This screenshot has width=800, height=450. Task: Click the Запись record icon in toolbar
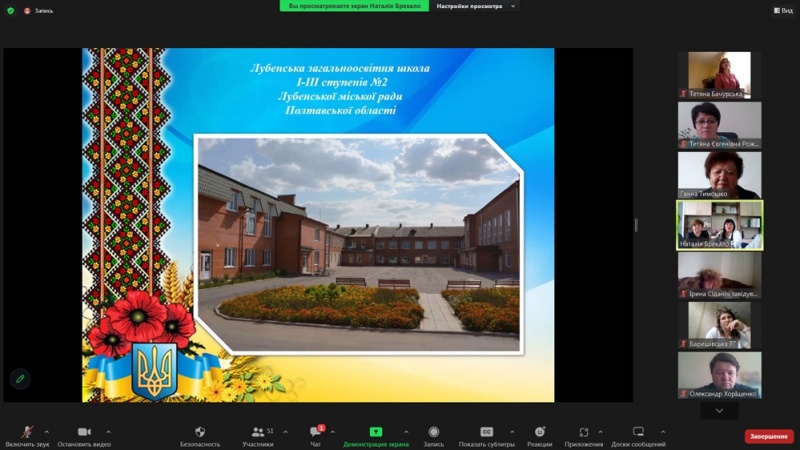434,432
